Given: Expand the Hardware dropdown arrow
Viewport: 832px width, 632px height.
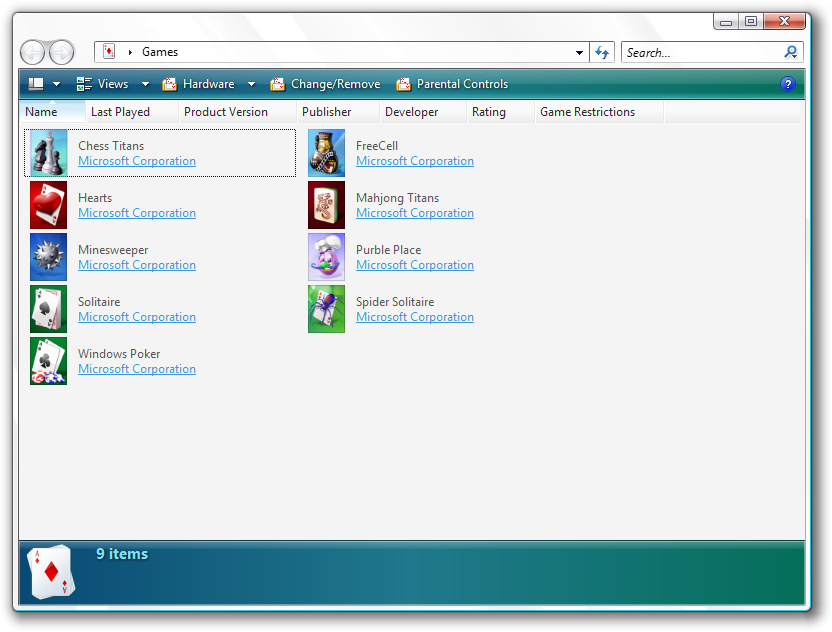Looking at the screenshot, I should coord(251,84).
